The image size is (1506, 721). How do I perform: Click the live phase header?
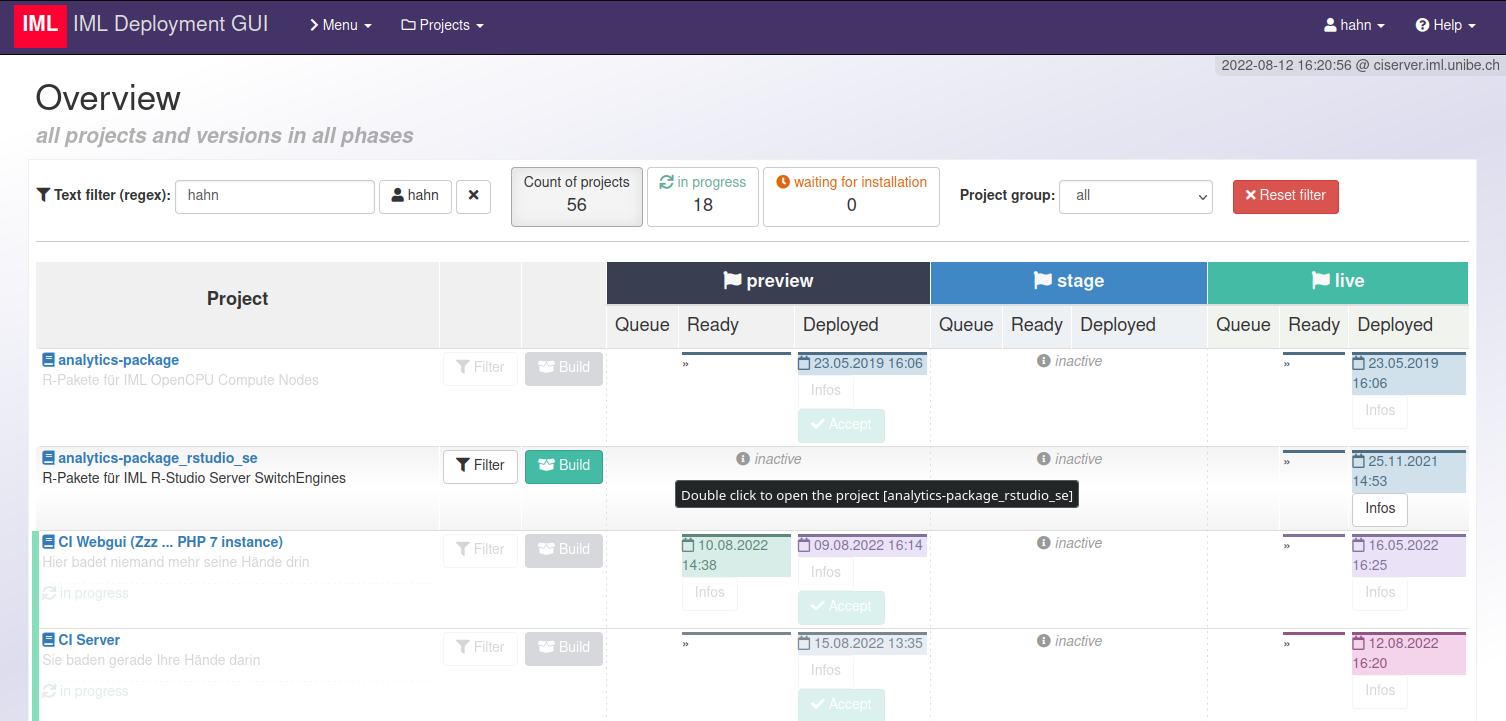pyautogui.click(x=1338, y=282)
